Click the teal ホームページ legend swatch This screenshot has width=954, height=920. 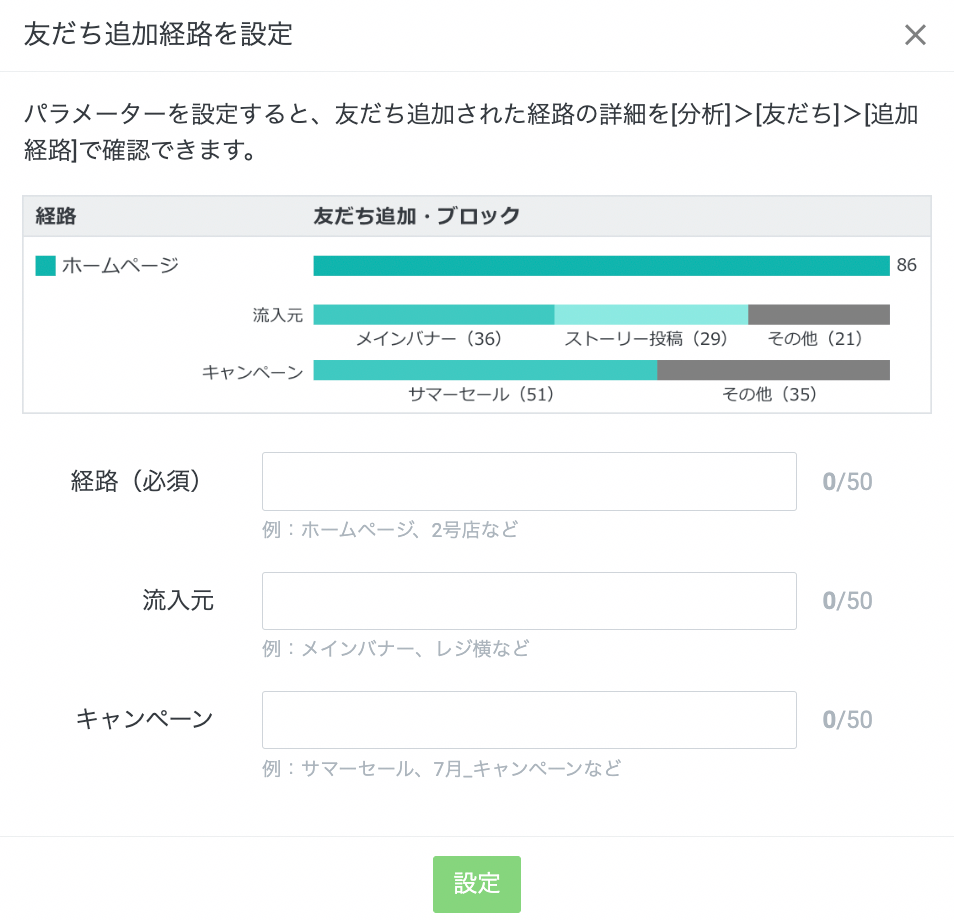[x=45, y=266]
